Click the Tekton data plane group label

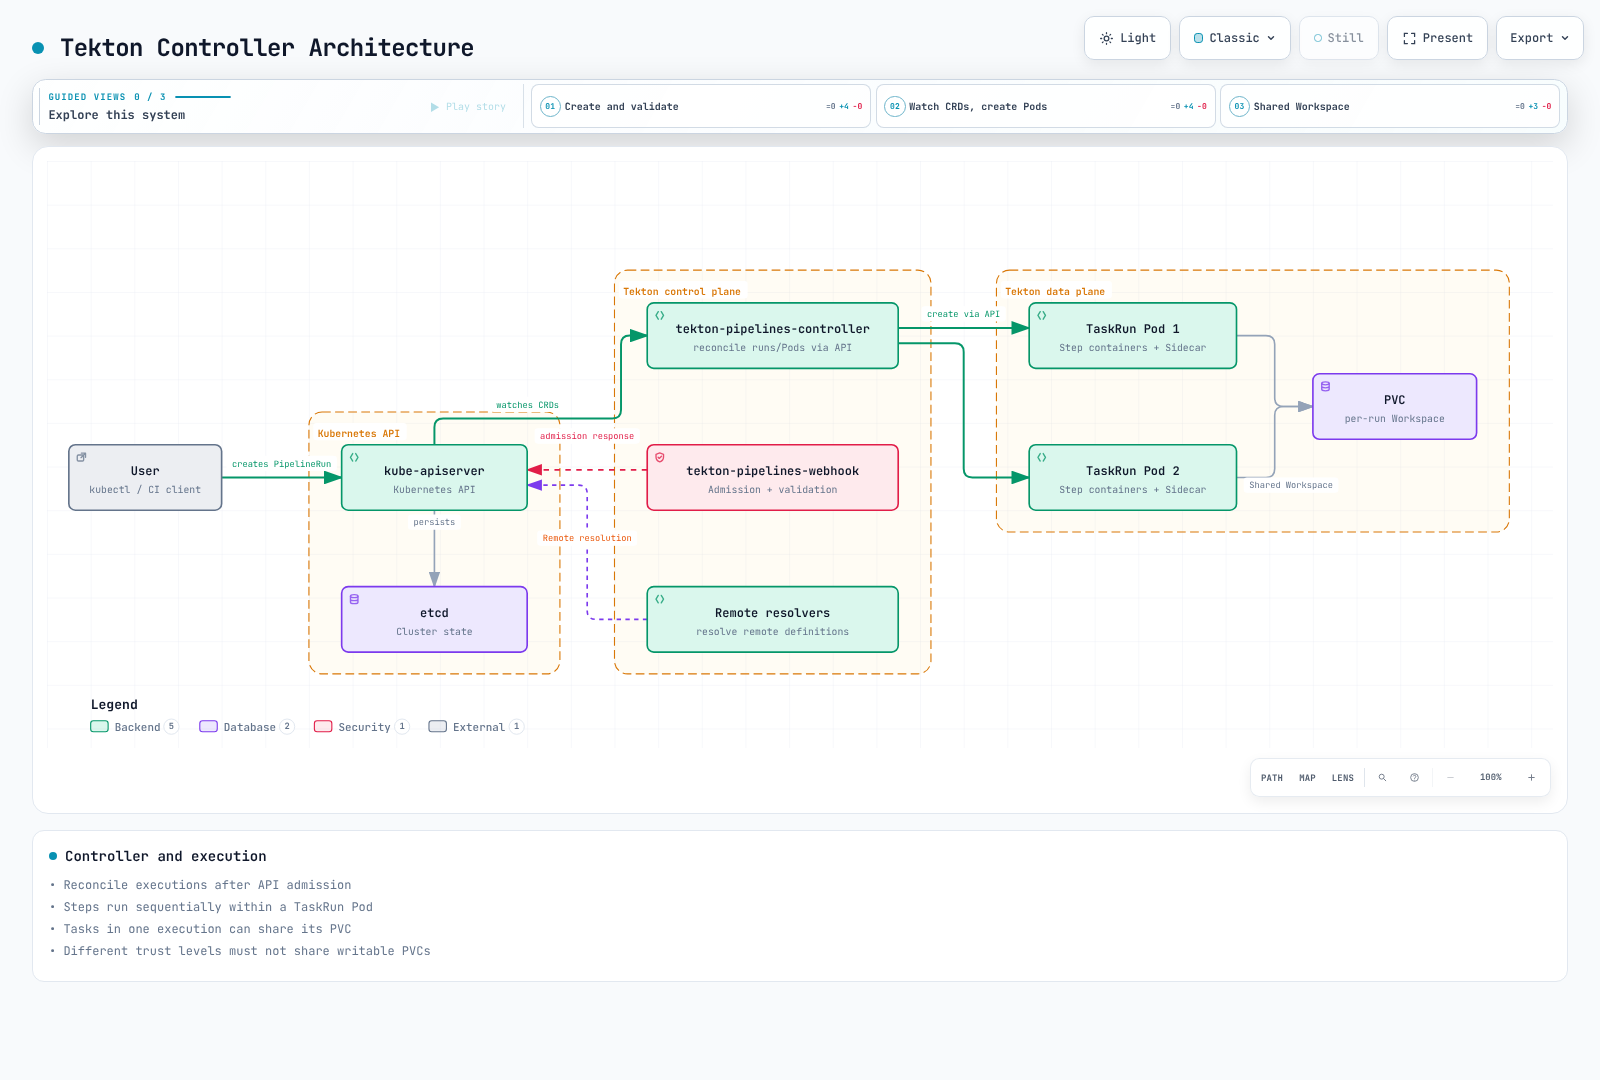tap(1055, 292)
